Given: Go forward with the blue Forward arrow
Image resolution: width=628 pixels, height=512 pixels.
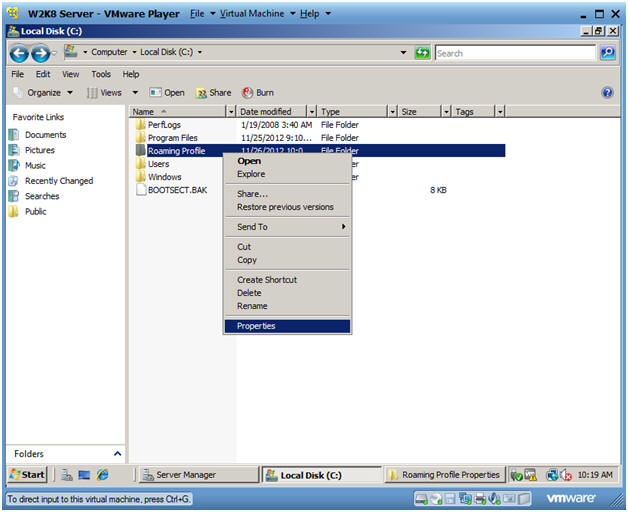Looking at the screenshot, I should pyautogui.click(x=40, y=53).
